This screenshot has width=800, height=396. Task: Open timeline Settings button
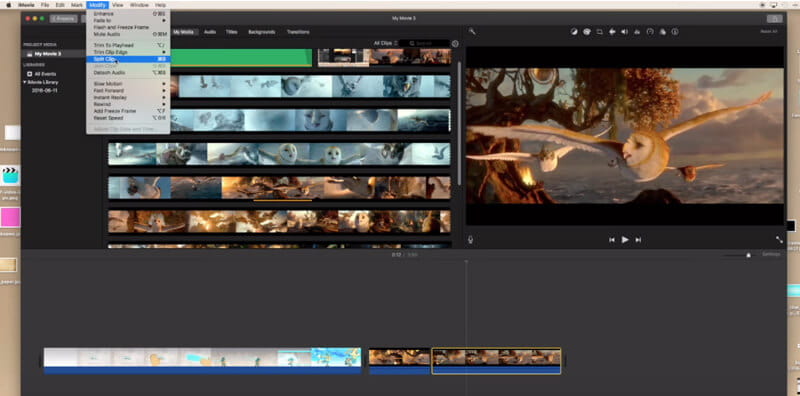771,254
